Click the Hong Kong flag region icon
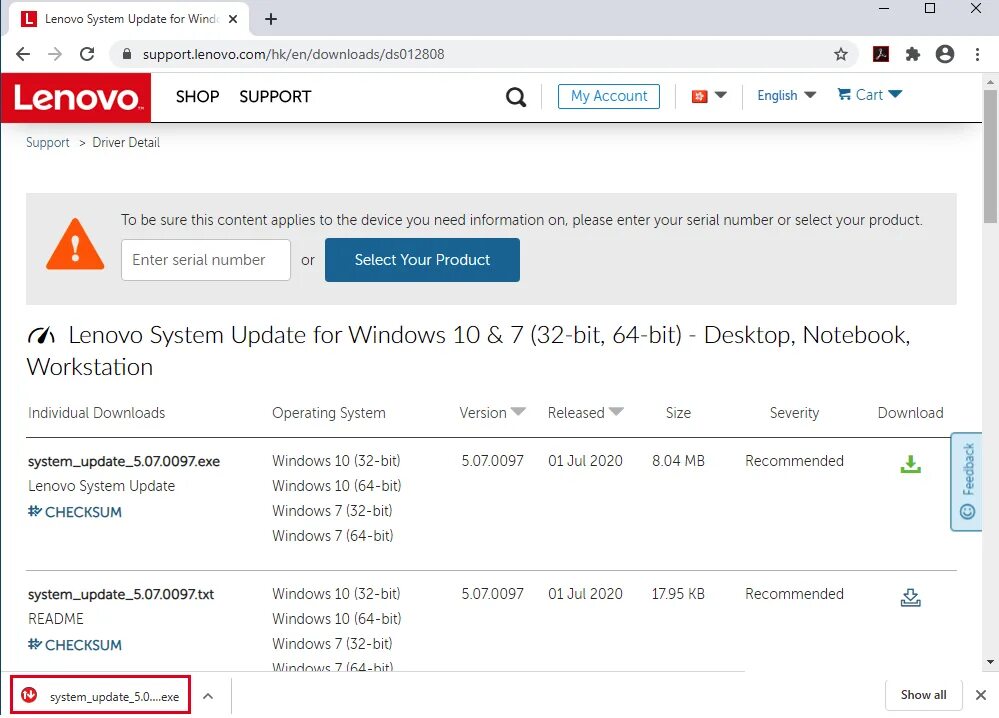The image size is (999, 718). pyautogui.click(x=700, y=96)
